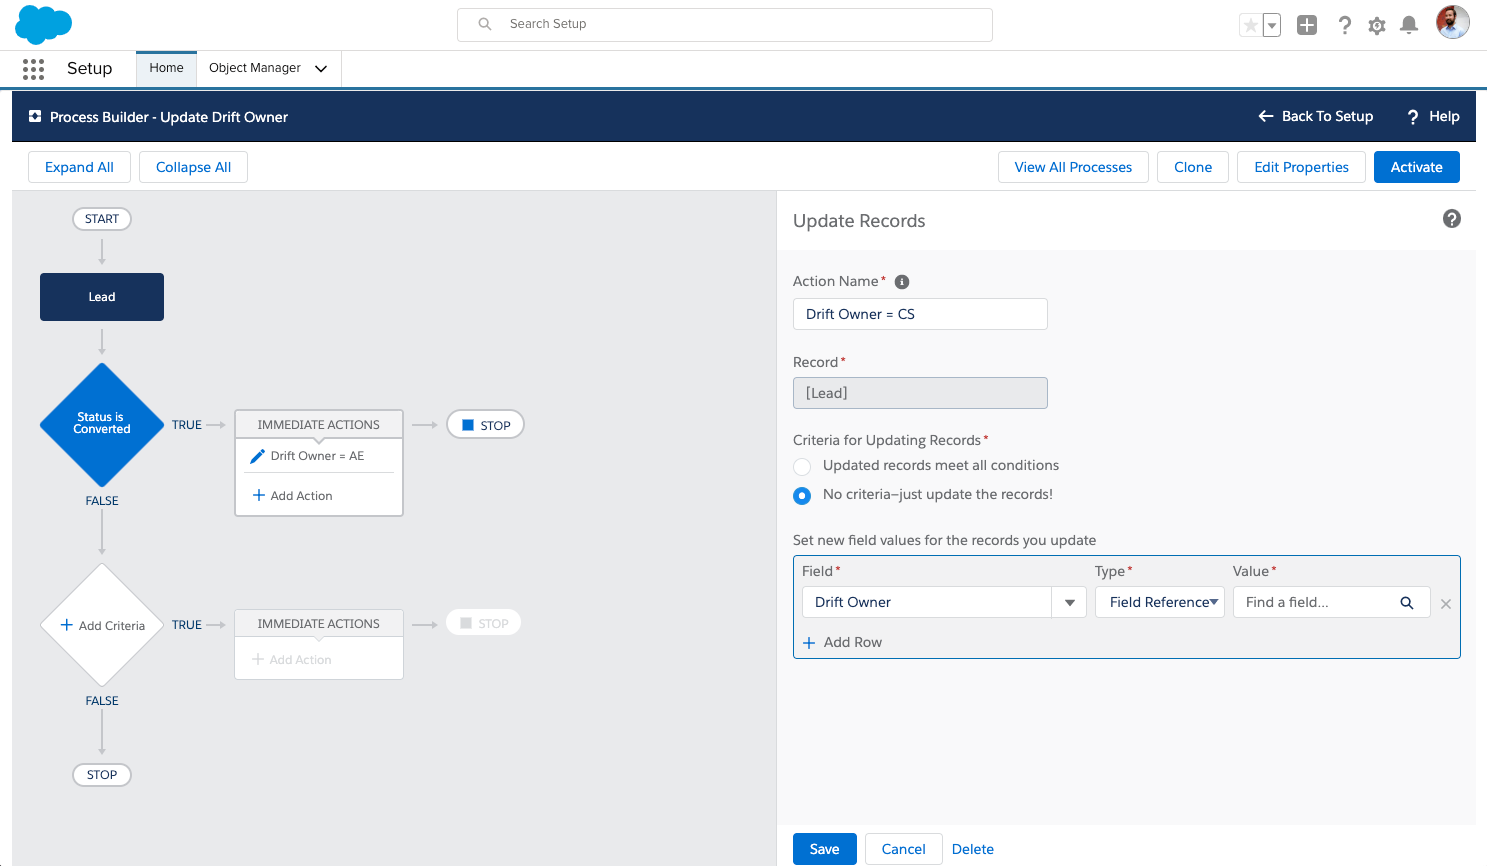This screenshot has width=1487, height=866.
Task: Click the Search Setup field
Action: pyautogui.click(x=725, y=24)
